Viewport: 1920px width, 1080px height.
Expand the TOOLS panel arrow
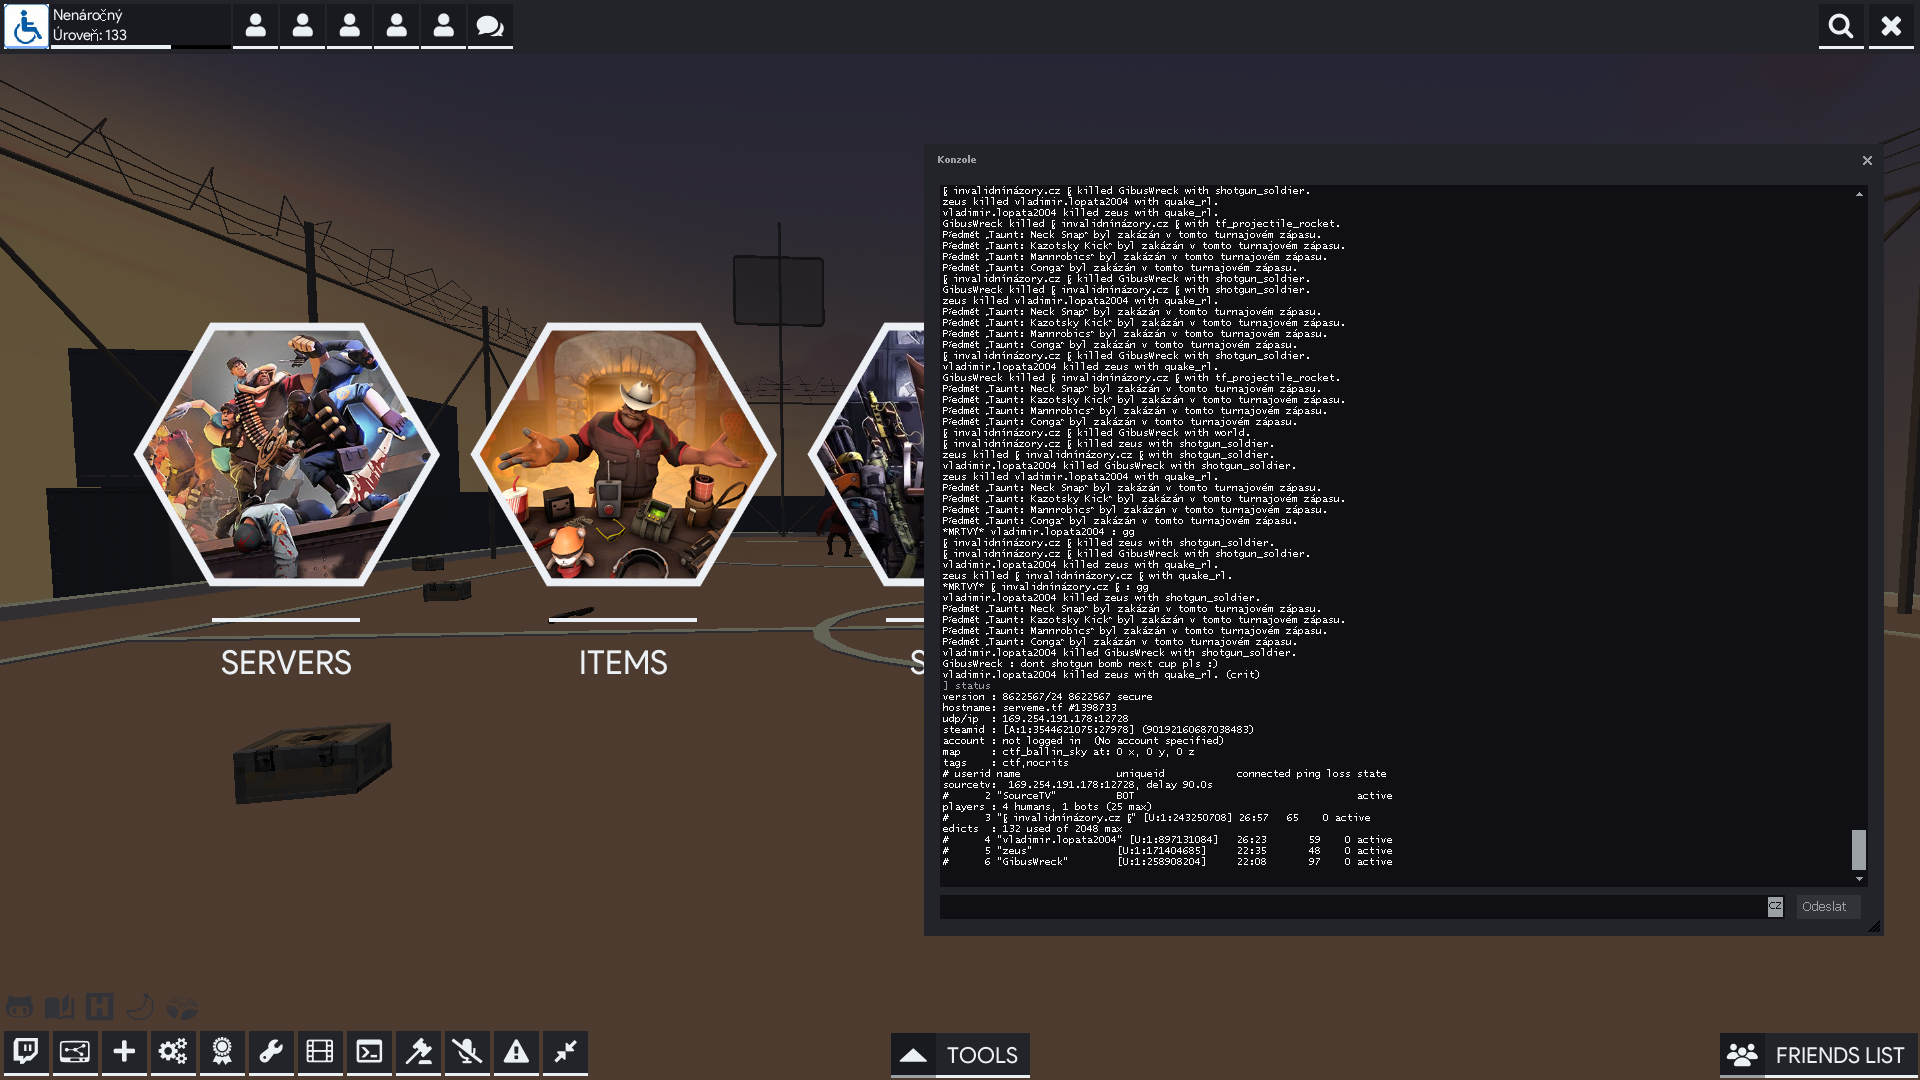click(913, 1055)
